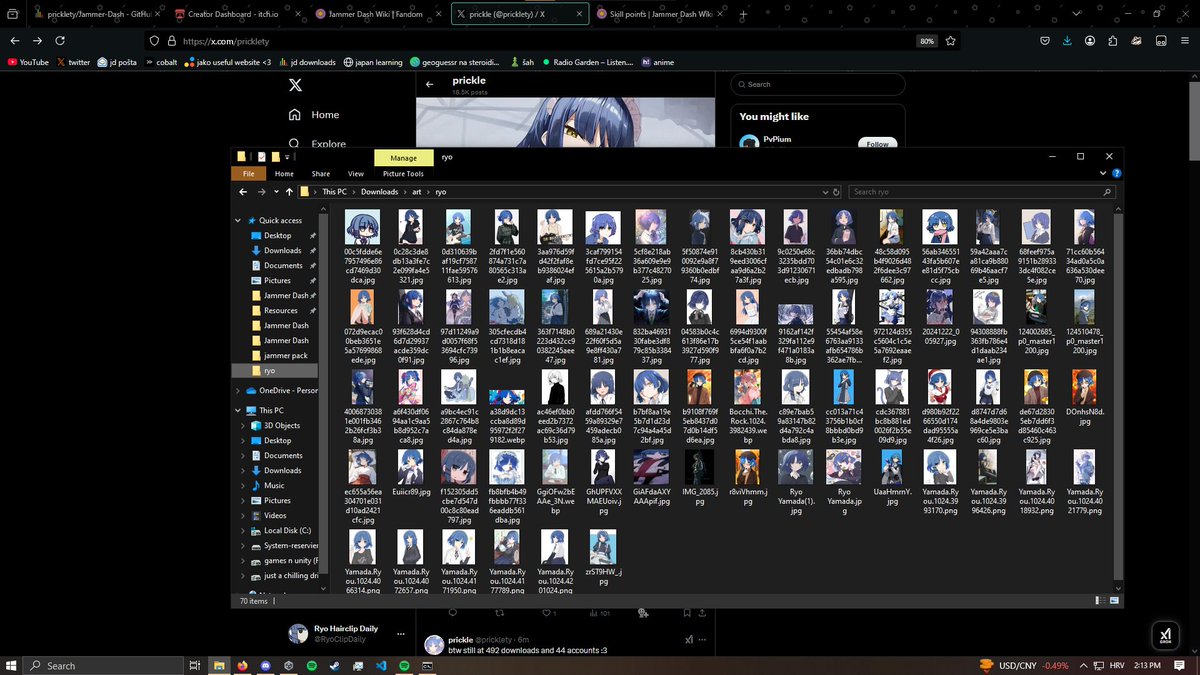This screenshot has height=675, width=1200.
Task: Click X logo in Twitter sidebar
Action: pos(295,86)
